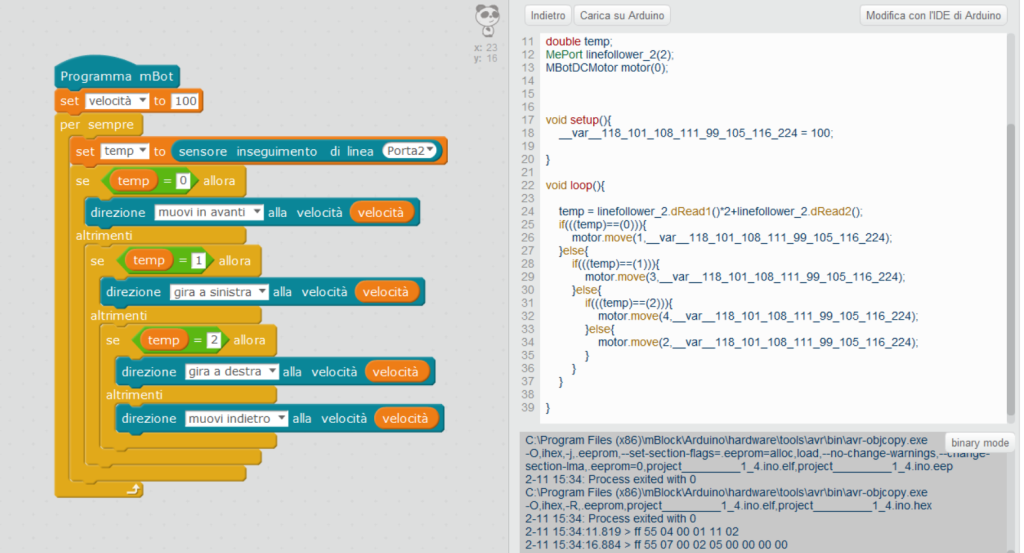This screenshot has height=553, width=1024.
Task: Open 'muovi indietro' direction dropdown
Action: click(236, 419)
